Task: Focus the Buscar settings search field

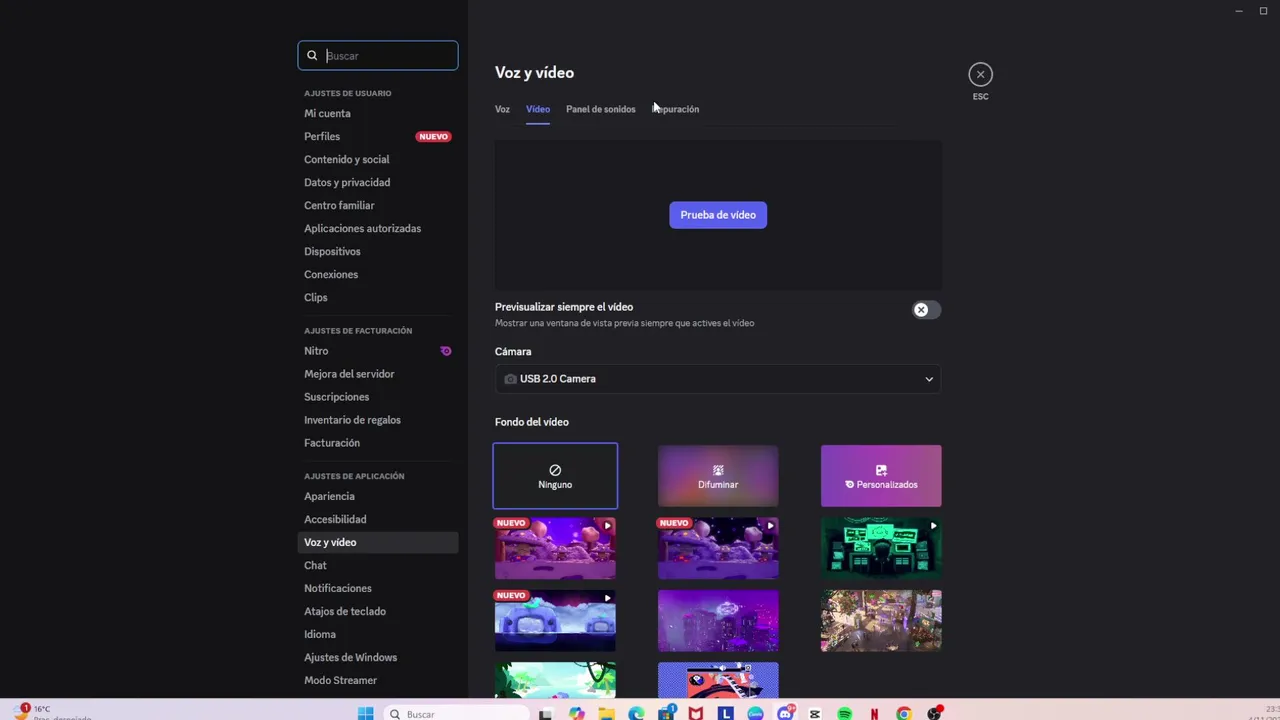Action: click(378, 56)
